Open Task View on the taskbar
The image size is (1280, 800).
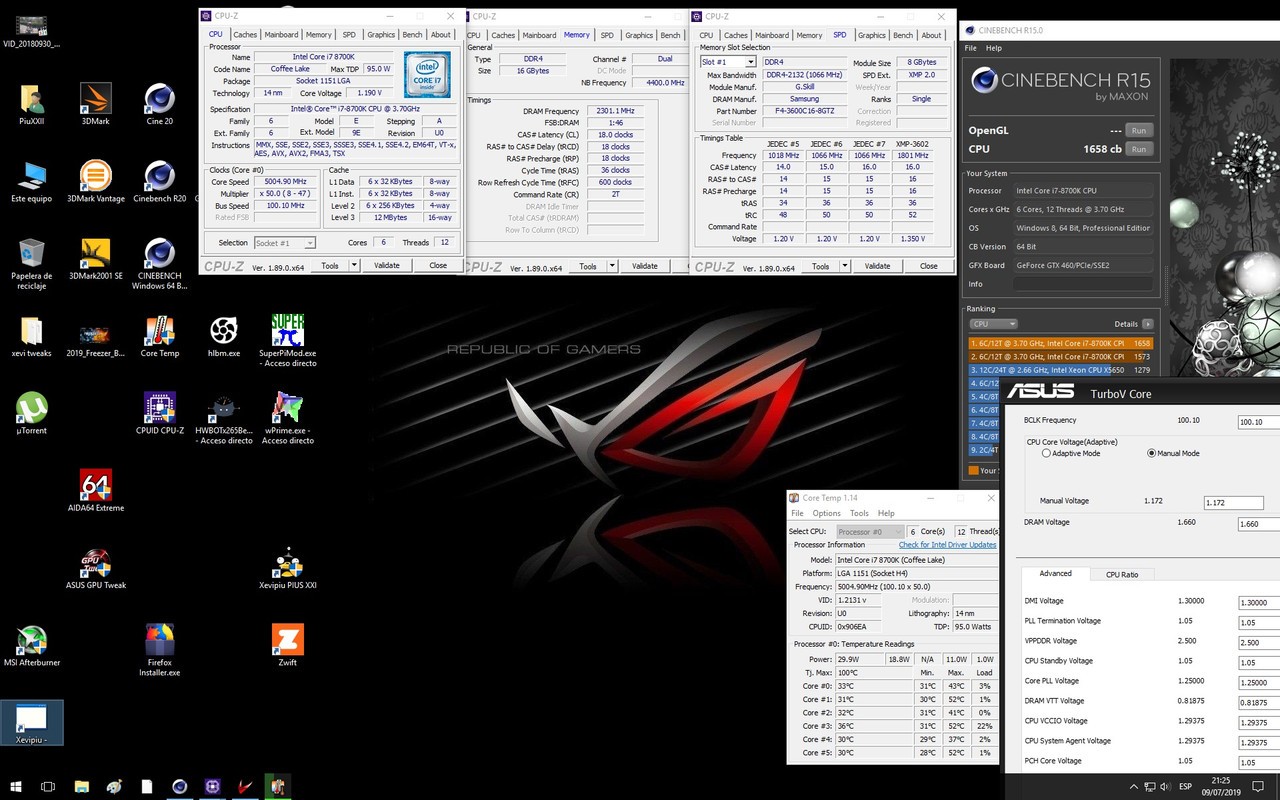48,787
